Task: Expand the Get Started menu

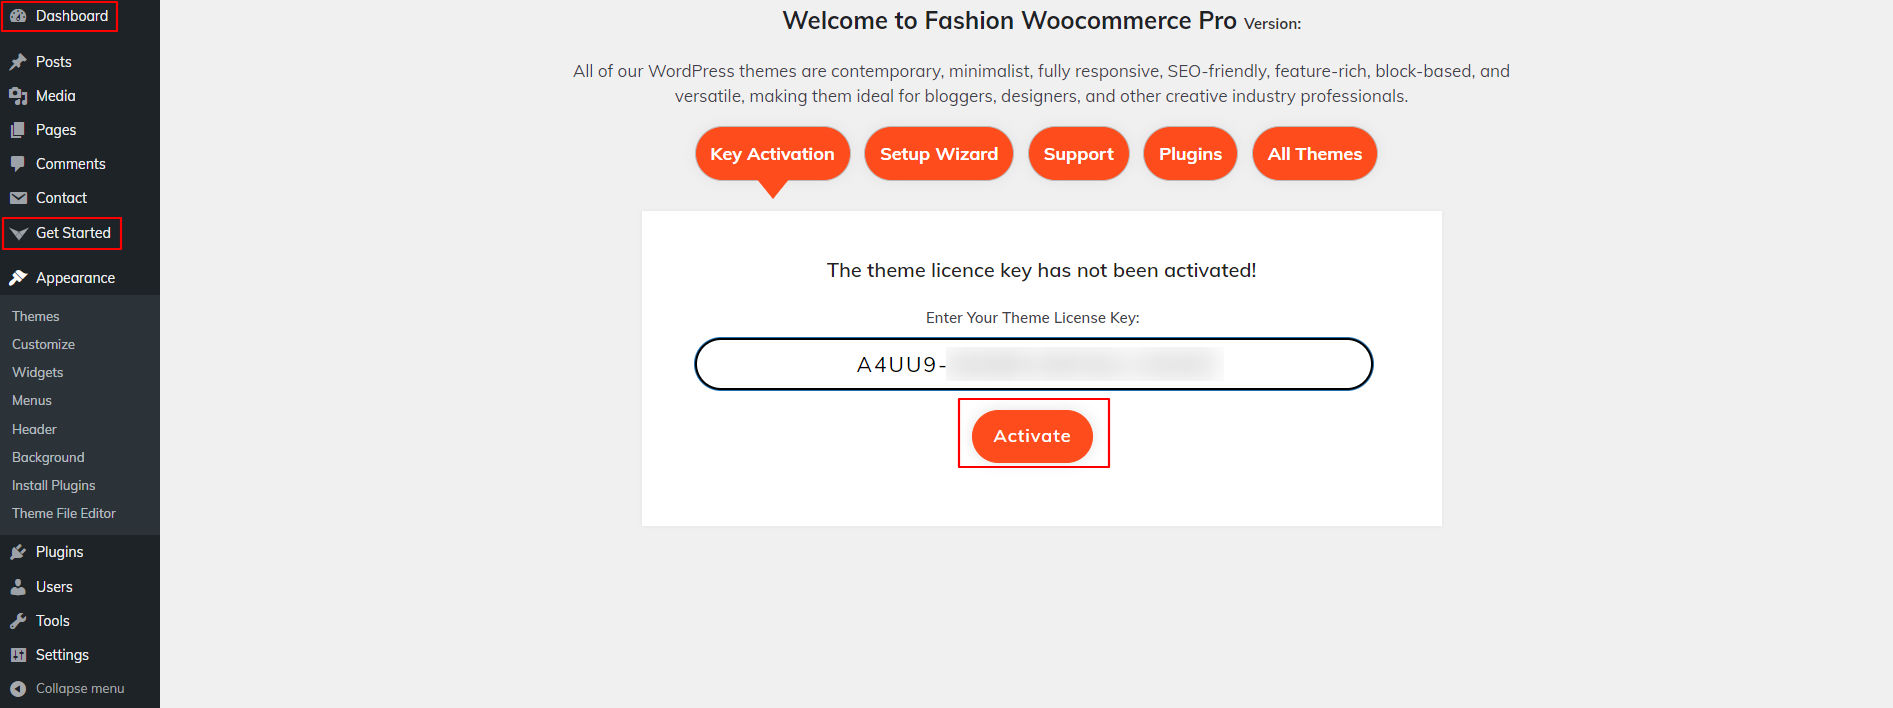Action: pos(73,233)
